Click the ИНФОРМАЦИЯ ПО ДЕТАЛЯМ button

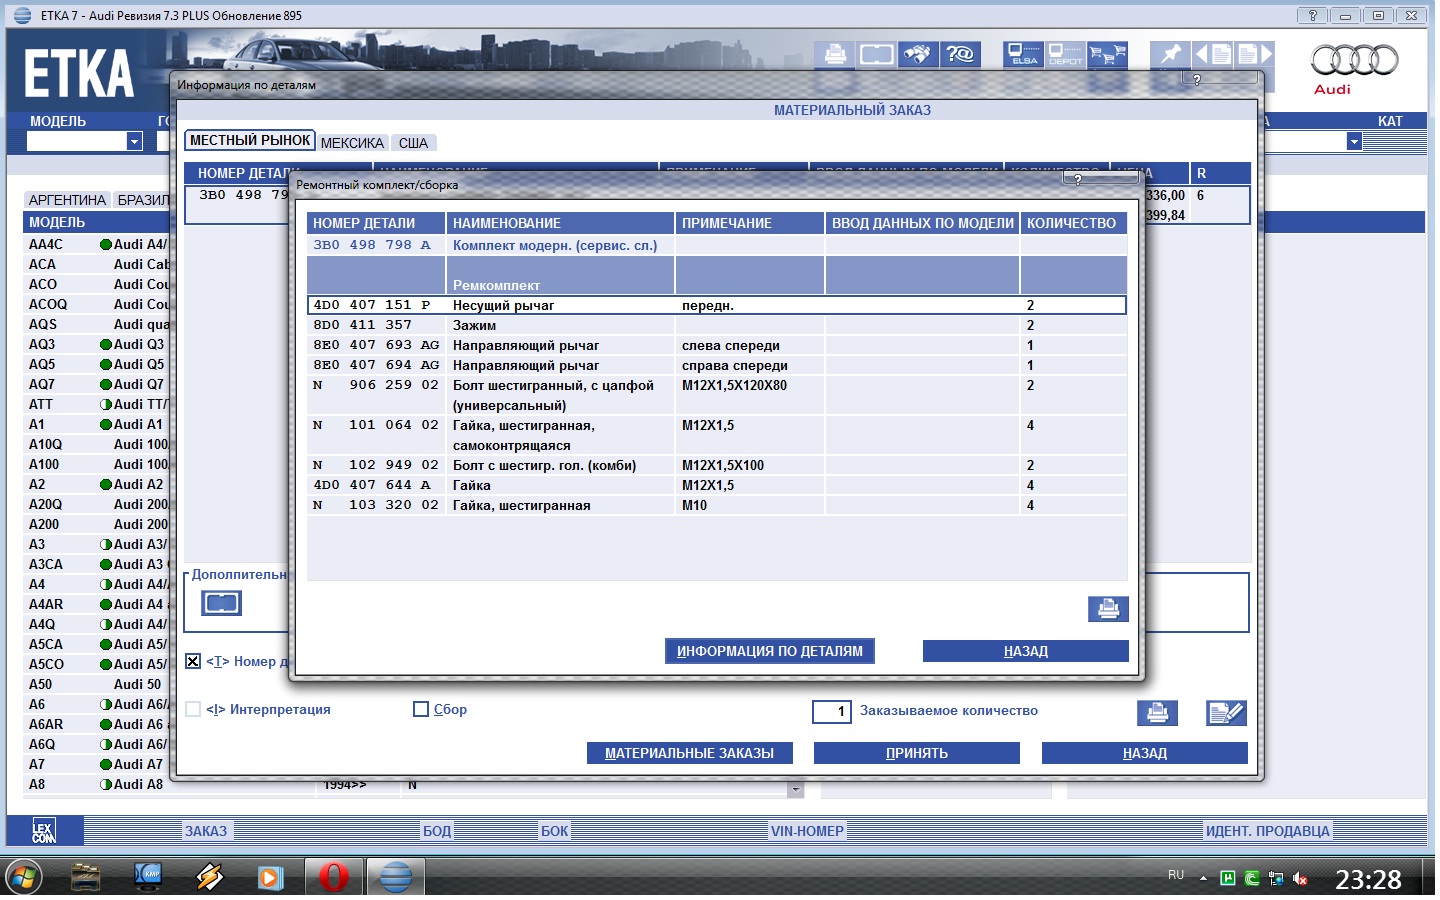pos(770,651)
